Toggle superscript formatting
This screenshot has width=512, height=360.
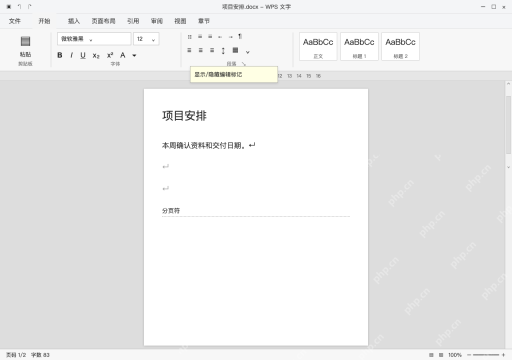(x=110, y=55)
